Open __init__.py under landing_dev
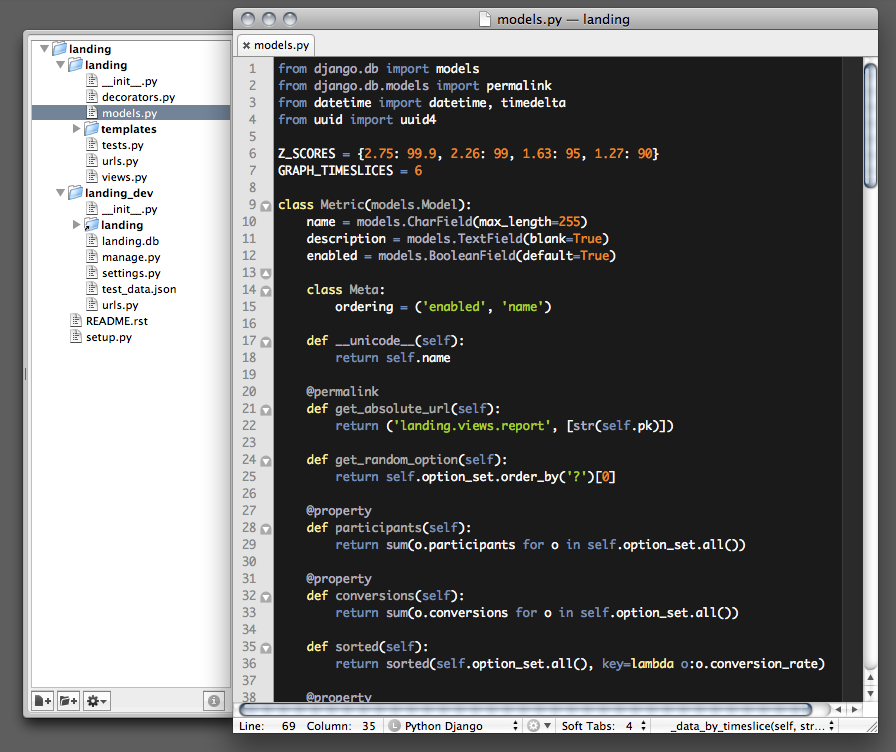 [130, 209]
